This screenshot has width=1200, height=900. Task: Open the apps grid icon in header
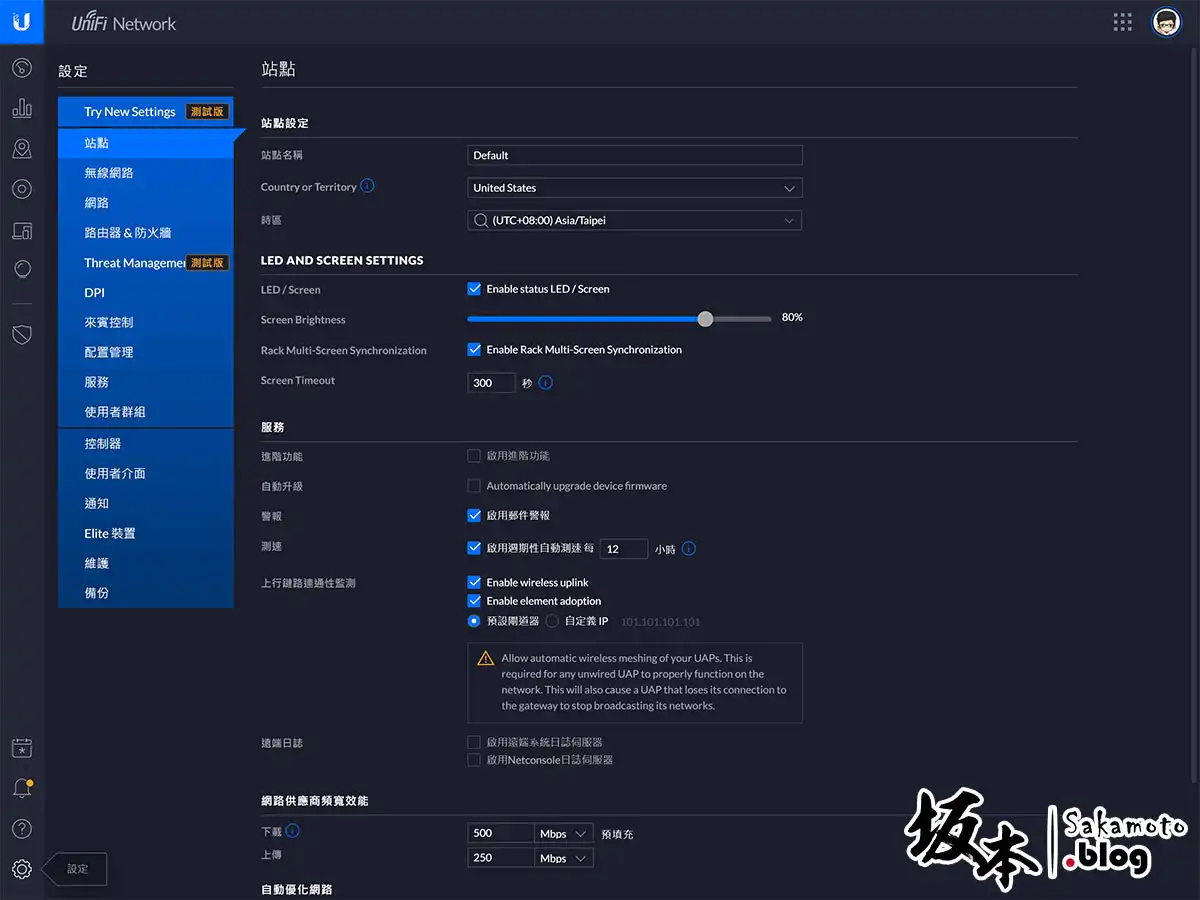pos(1122,22)
